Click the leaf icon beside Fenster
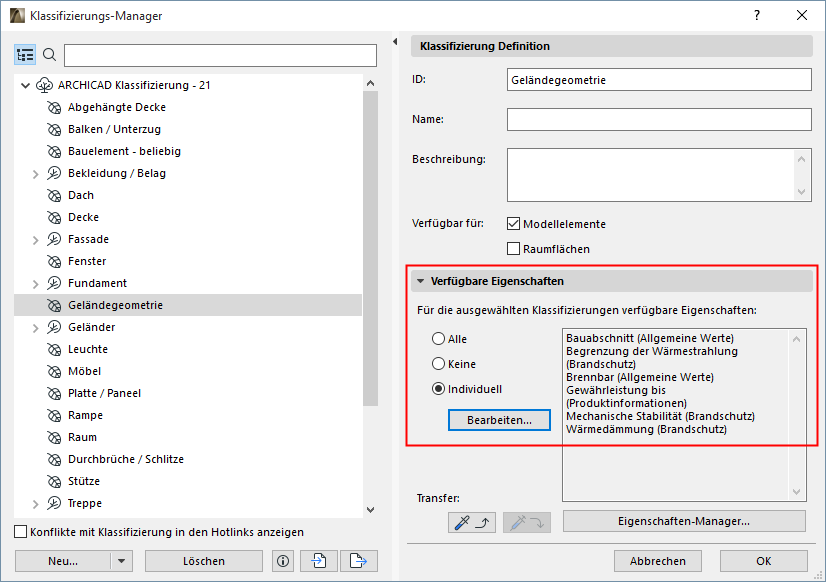Screen dimensions: 826x582 (54, 261)
